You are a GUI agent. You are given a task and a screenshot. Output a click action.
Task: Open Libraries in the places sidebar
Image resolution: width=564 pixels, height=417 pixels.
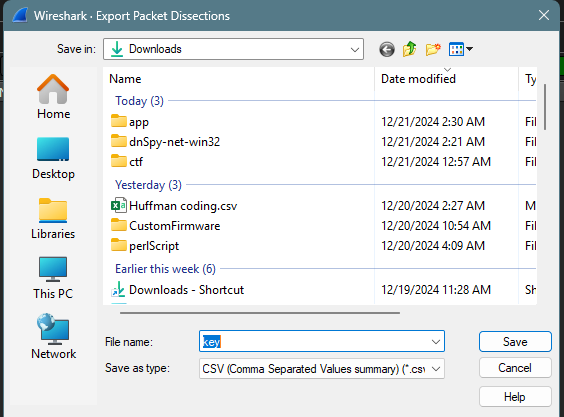[53, 219]
